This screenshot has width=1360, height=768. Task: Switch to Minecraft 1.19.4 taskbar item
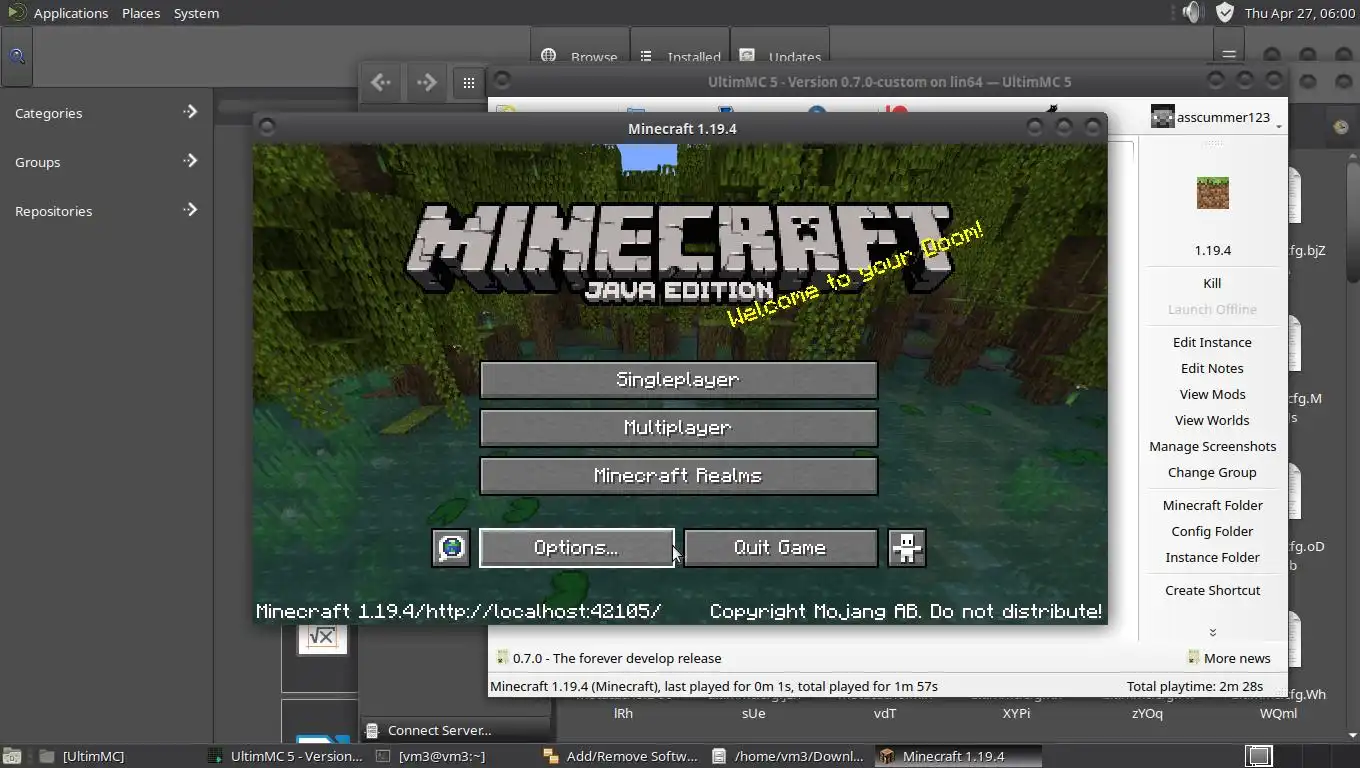click(957, 756)
